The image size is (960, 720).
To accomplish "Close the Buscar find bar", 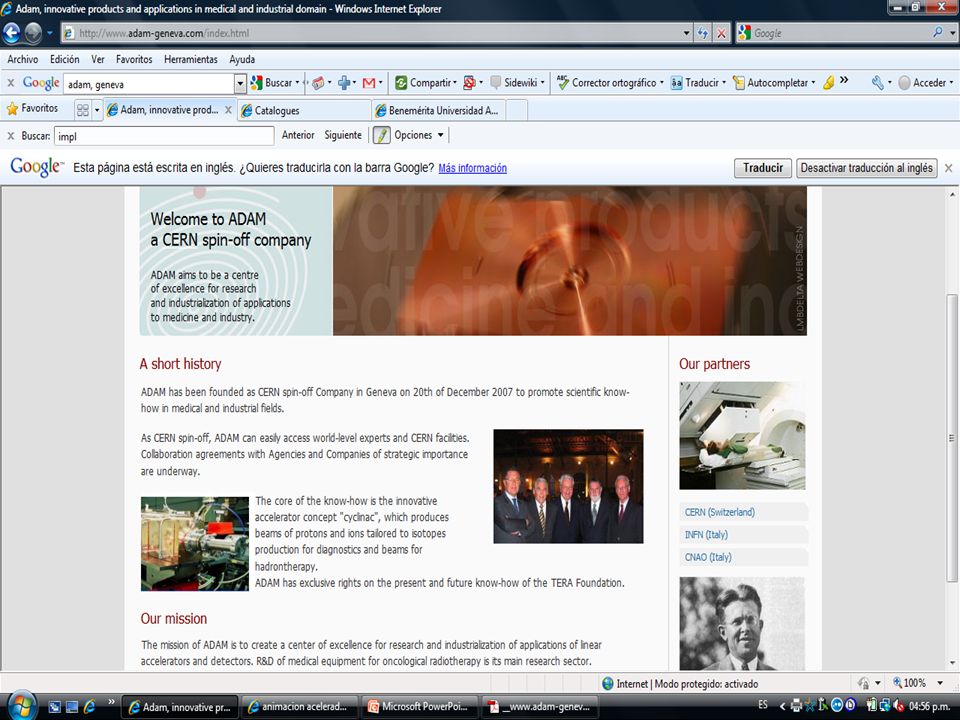I will pyautogui.click(x=10, y=136).
